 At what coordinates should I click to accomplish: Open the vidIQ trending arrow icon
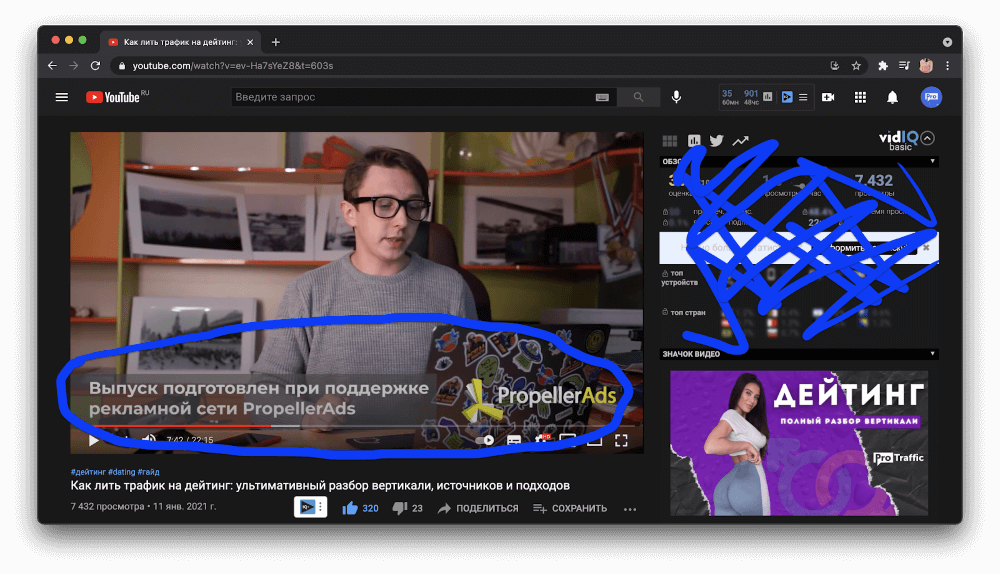coord(741,141)
